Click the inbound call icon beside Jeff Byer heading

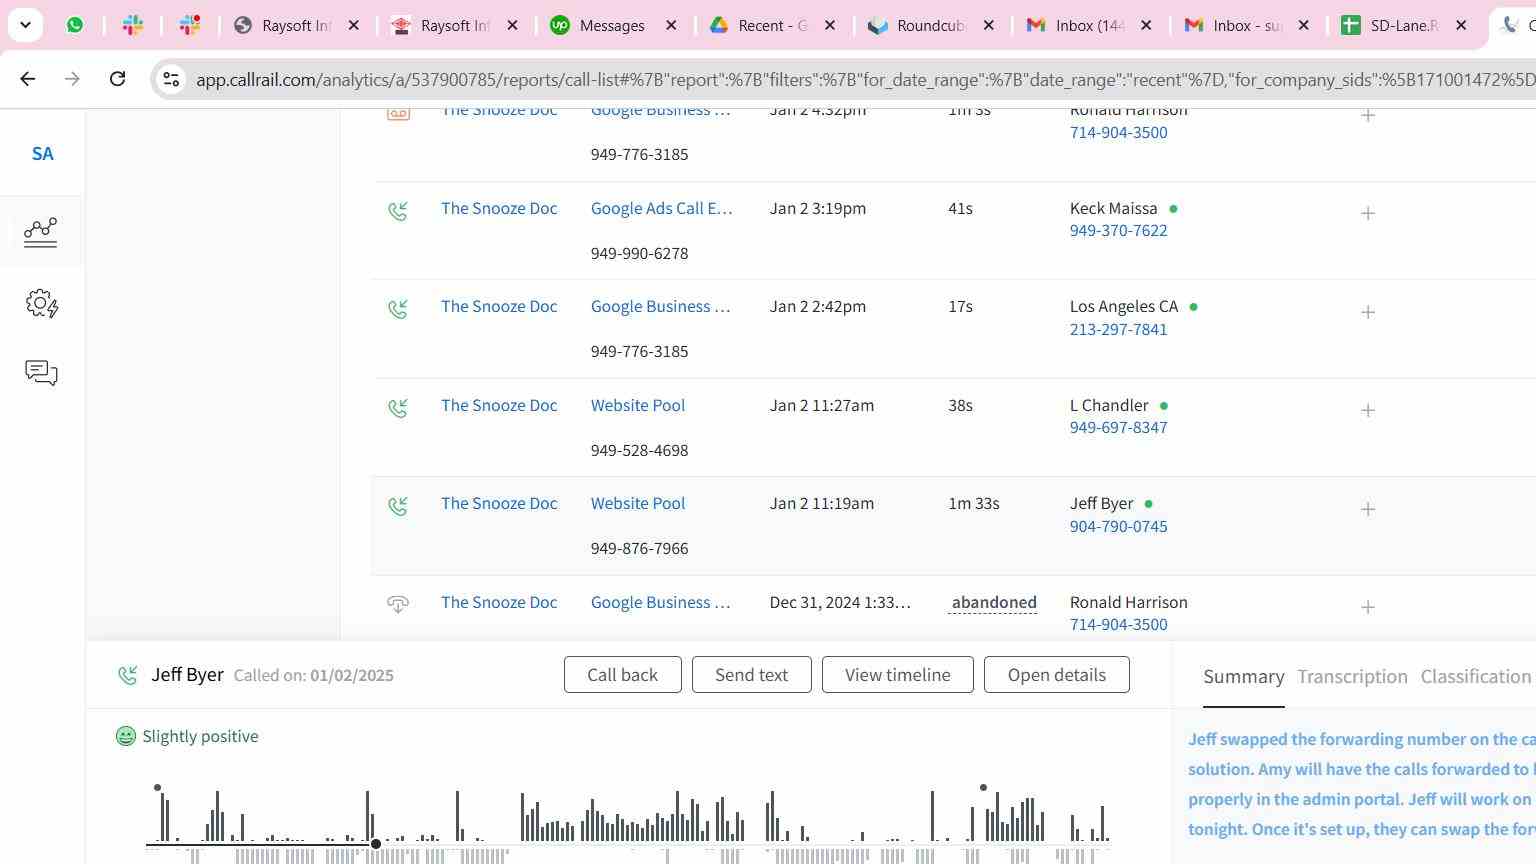[127, 676]
